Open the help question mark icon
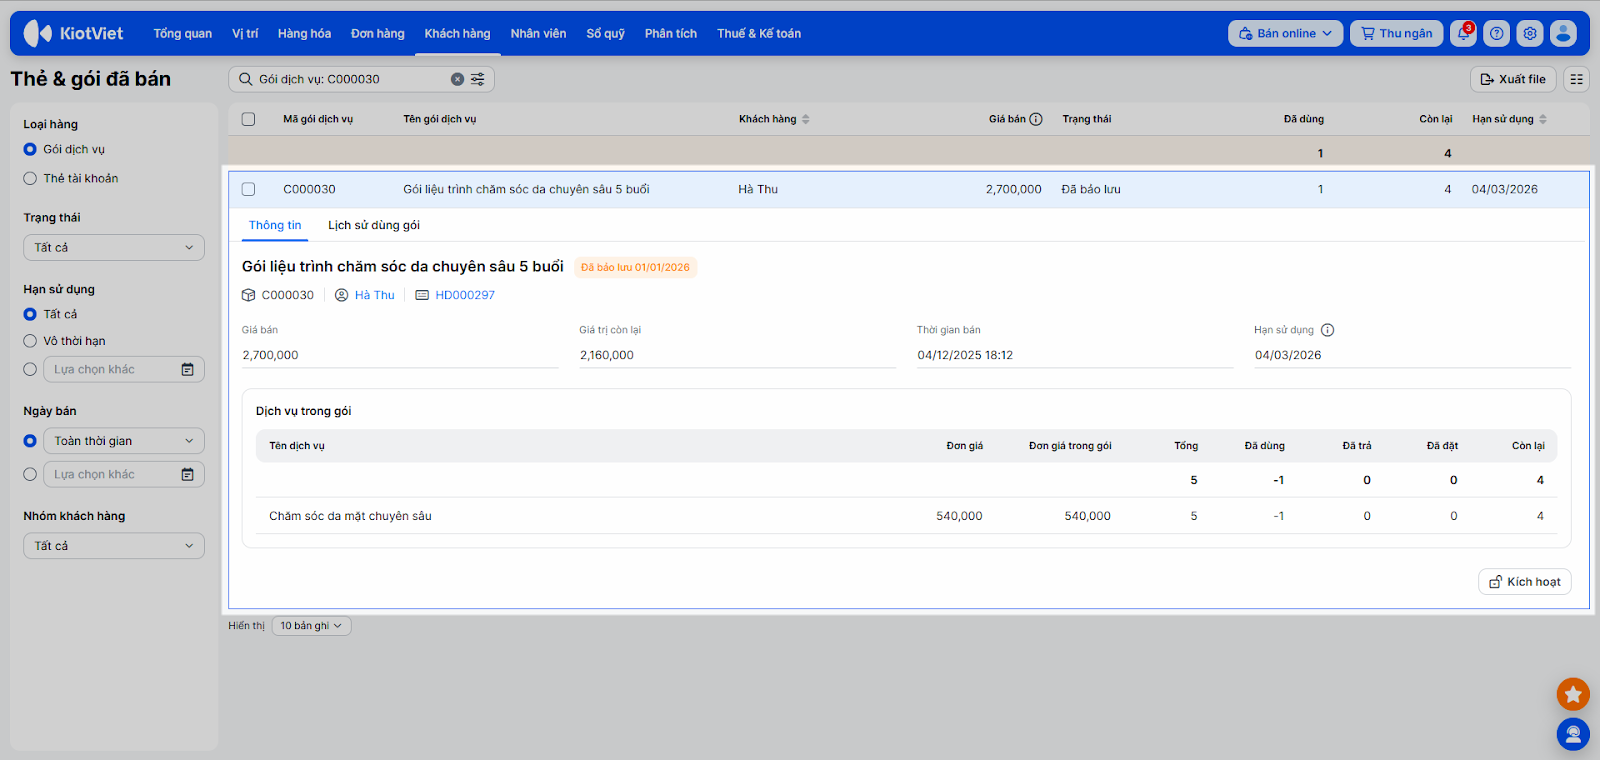The width and height of the screenshot is (1600, 760). (x=1497, y=33)
